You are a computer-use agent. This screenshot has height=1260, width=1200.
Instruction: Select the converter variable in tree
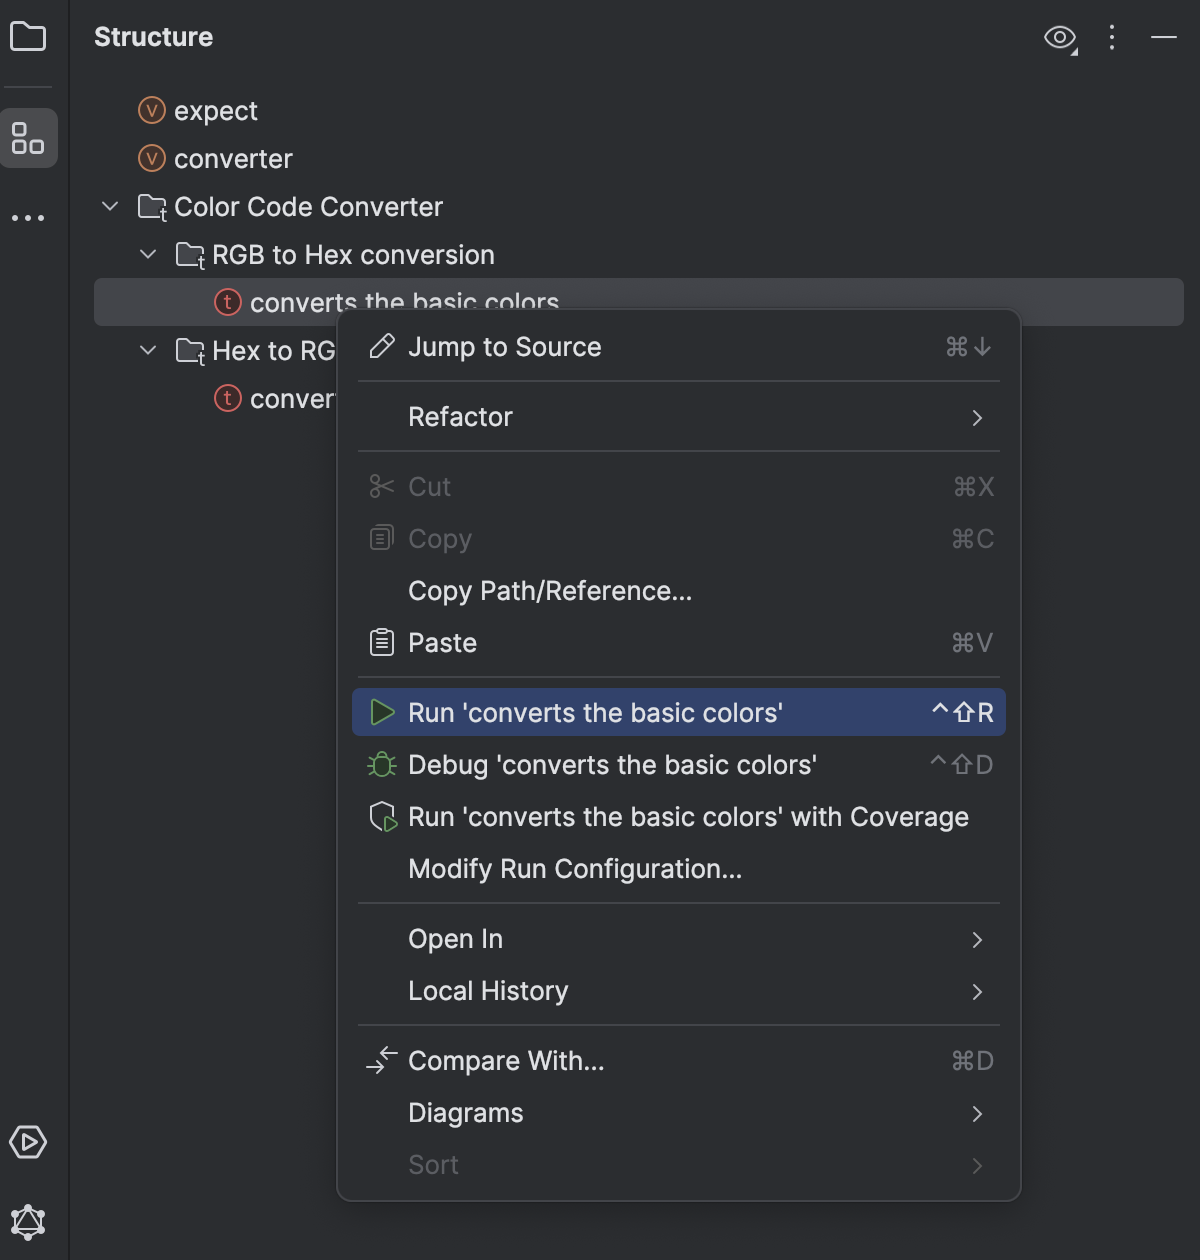232,158
